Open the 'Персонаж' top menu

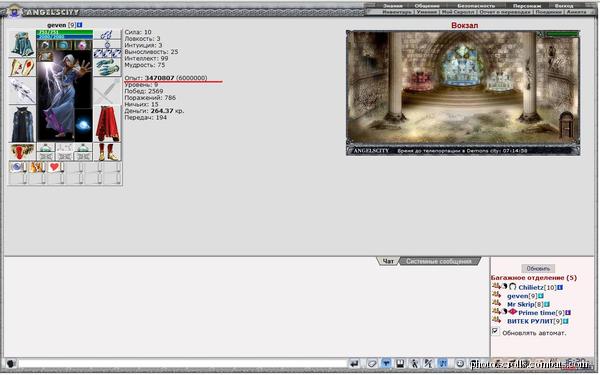pyautogui.click(x=527, y=6)
